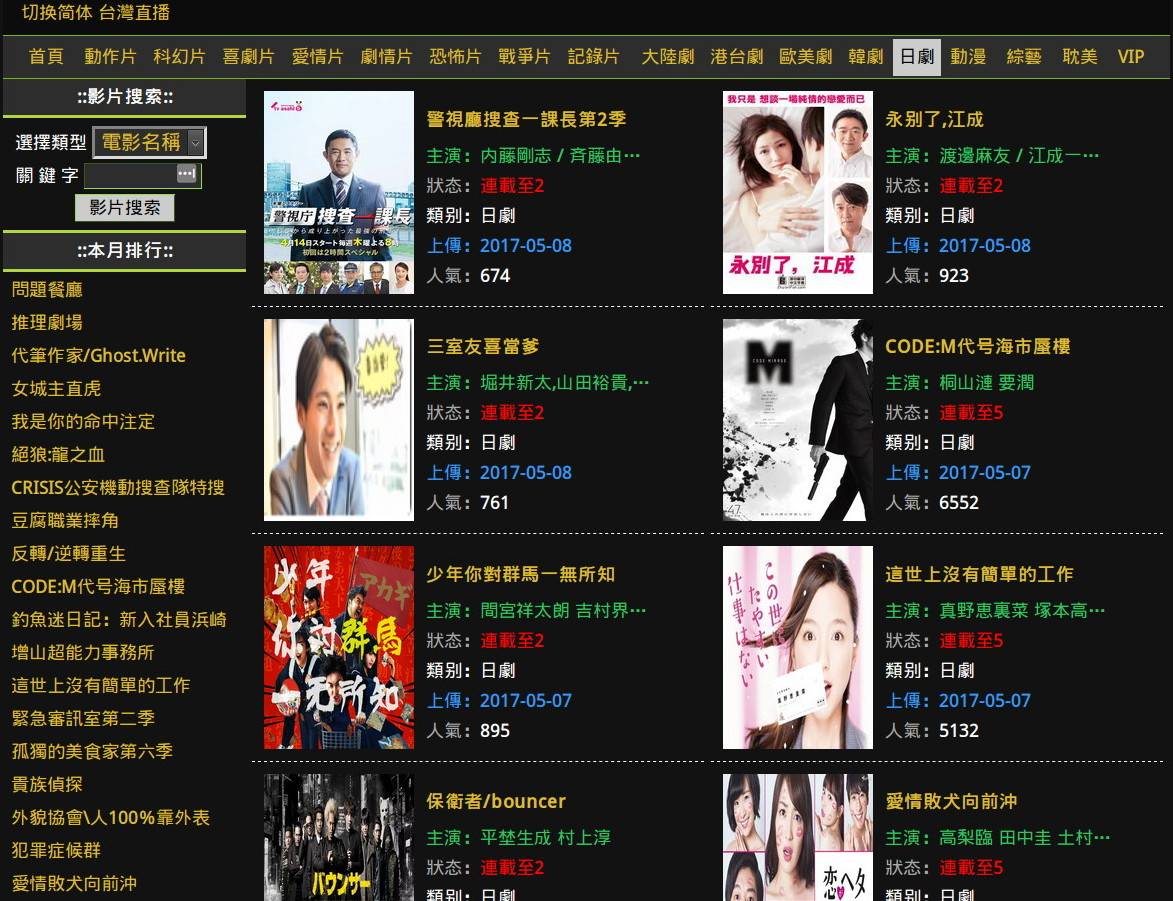Click the 三室友喜當爹 poster thumbnail
This screenshot has height=901, width=1173.
point(338,420)
